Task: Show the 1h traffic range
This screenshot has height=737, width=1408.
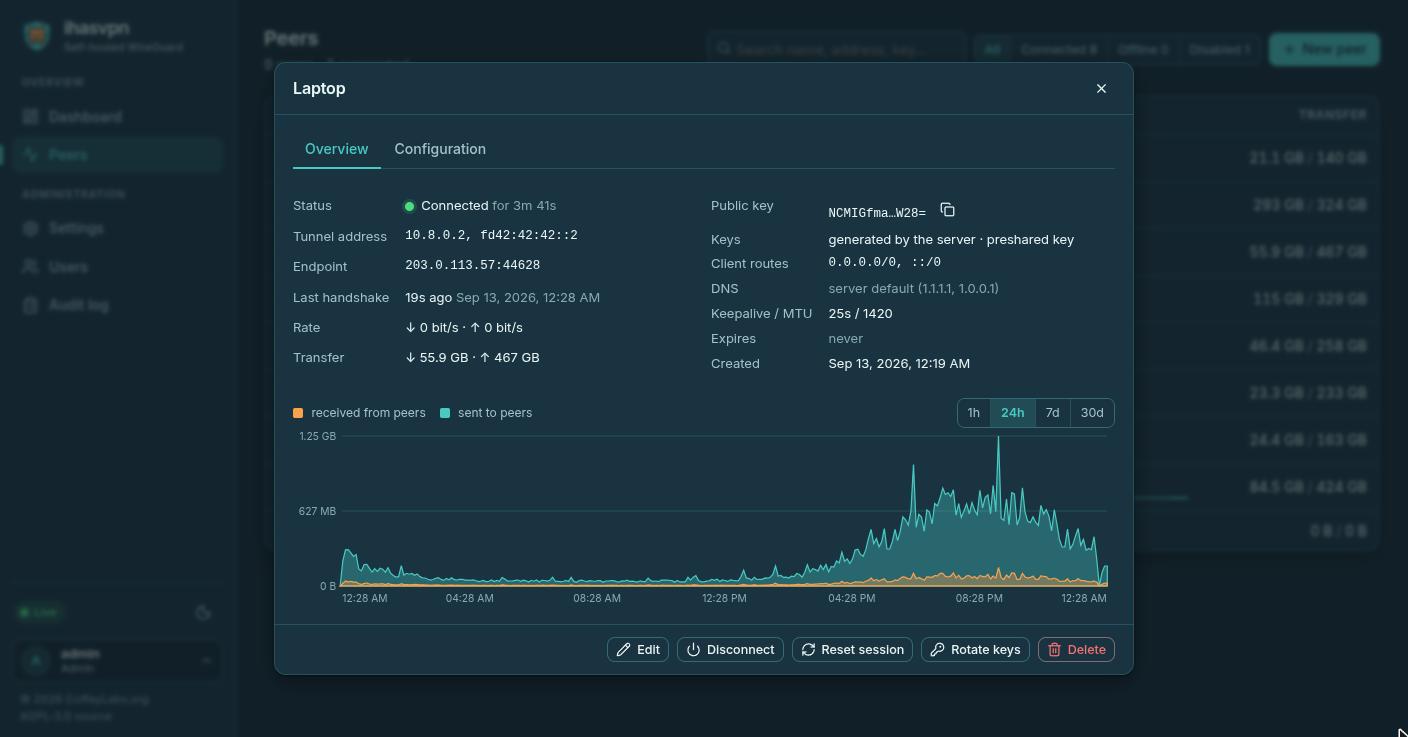Action: [973, 413]
